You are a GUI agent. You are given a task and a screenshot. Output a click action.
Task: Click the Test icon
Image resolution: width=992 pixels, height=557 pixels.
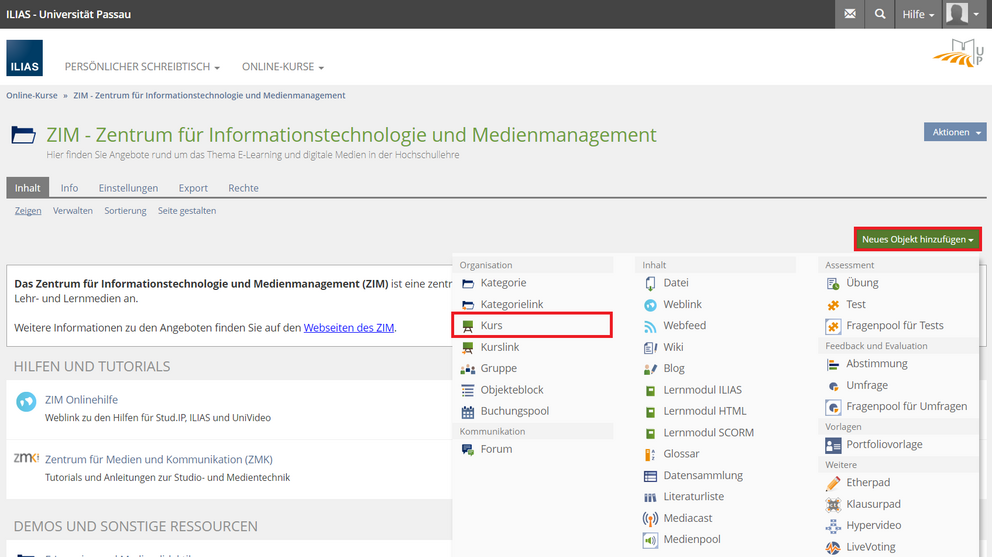pos(833,304)
